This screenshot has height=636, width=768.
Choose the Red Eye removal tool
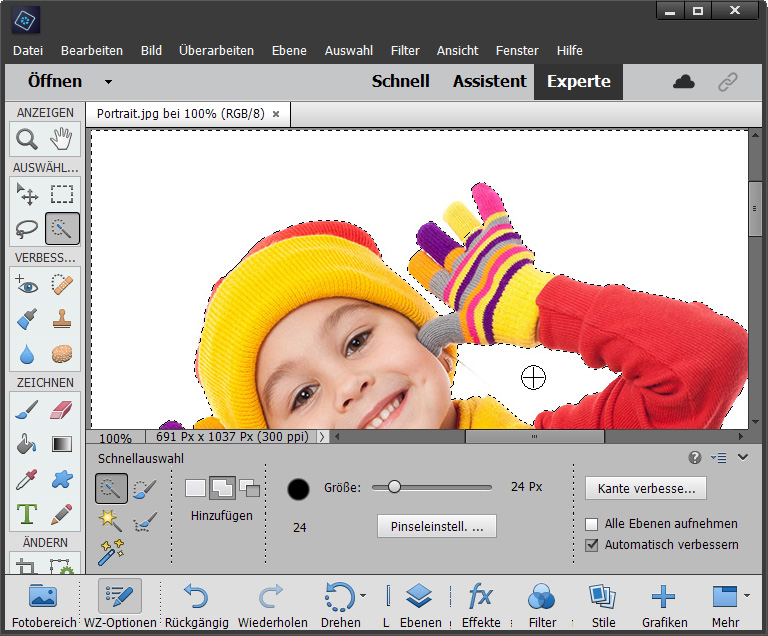(x=27, y=286)
